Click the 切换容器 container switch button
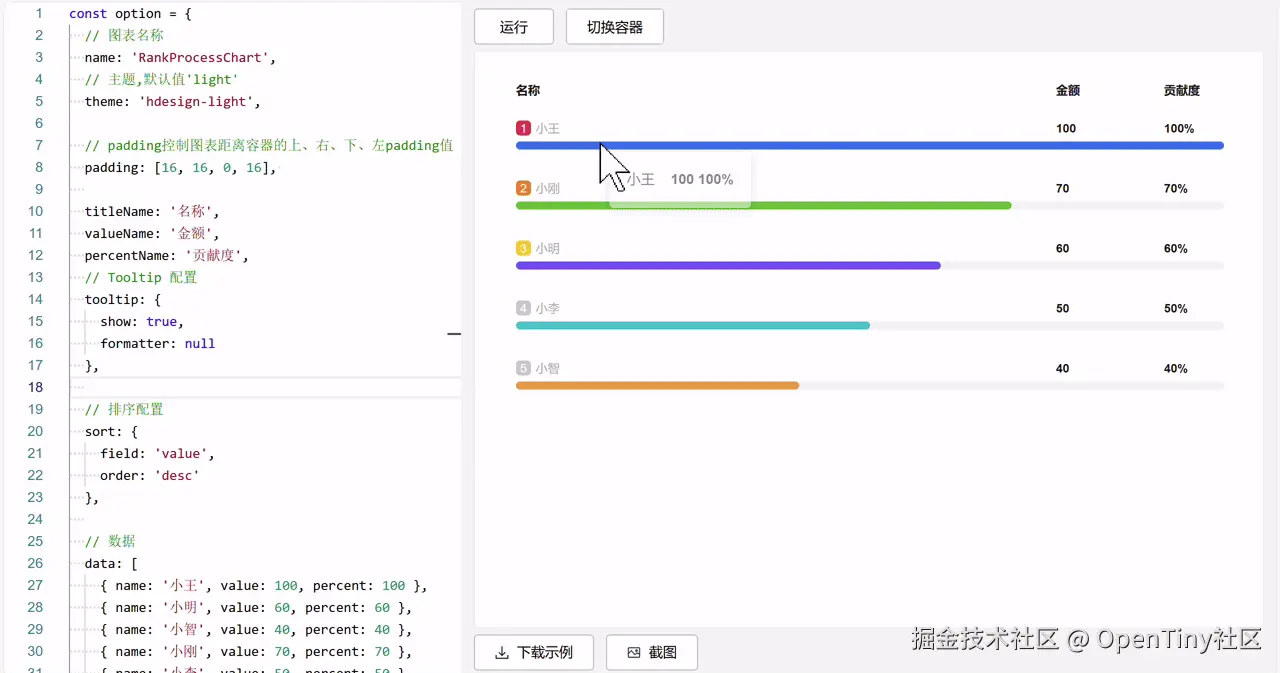Viewport: 1280px width, 673px height. tap(616, 27)
